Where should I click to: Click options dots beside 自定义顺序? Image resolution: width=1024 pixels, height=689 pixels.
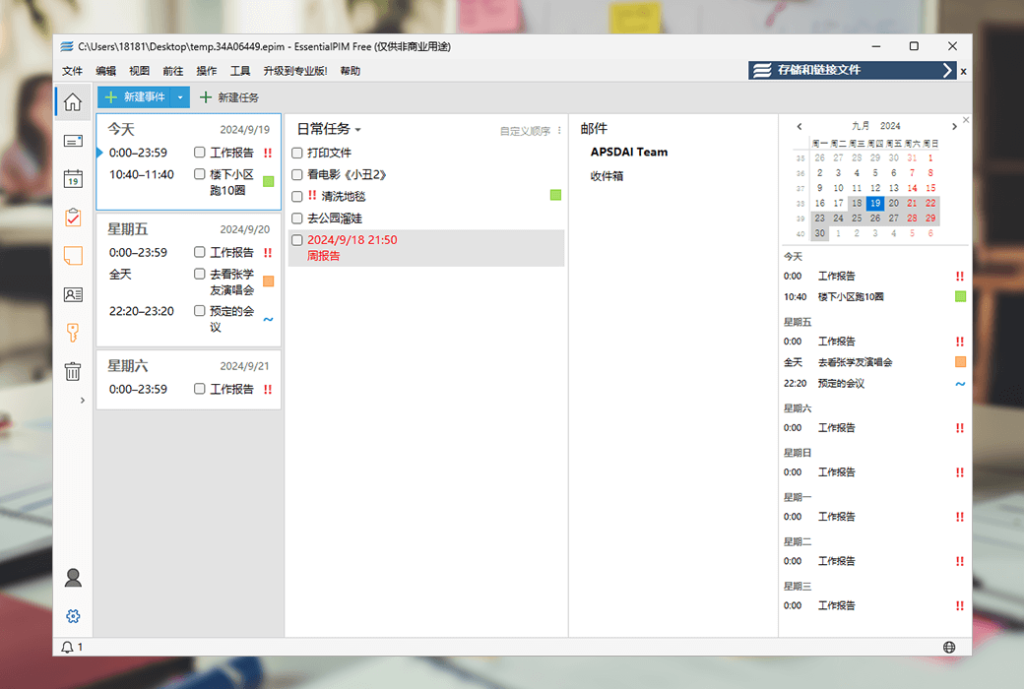pos(559,131)
